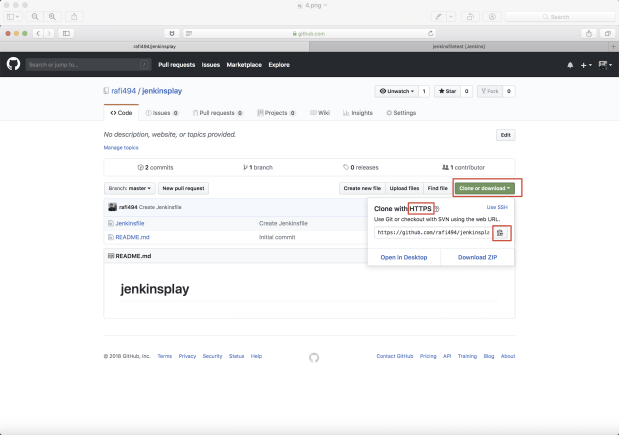Click the New pull request button
The image size is (619, 435).
click(x=184, y=188)
